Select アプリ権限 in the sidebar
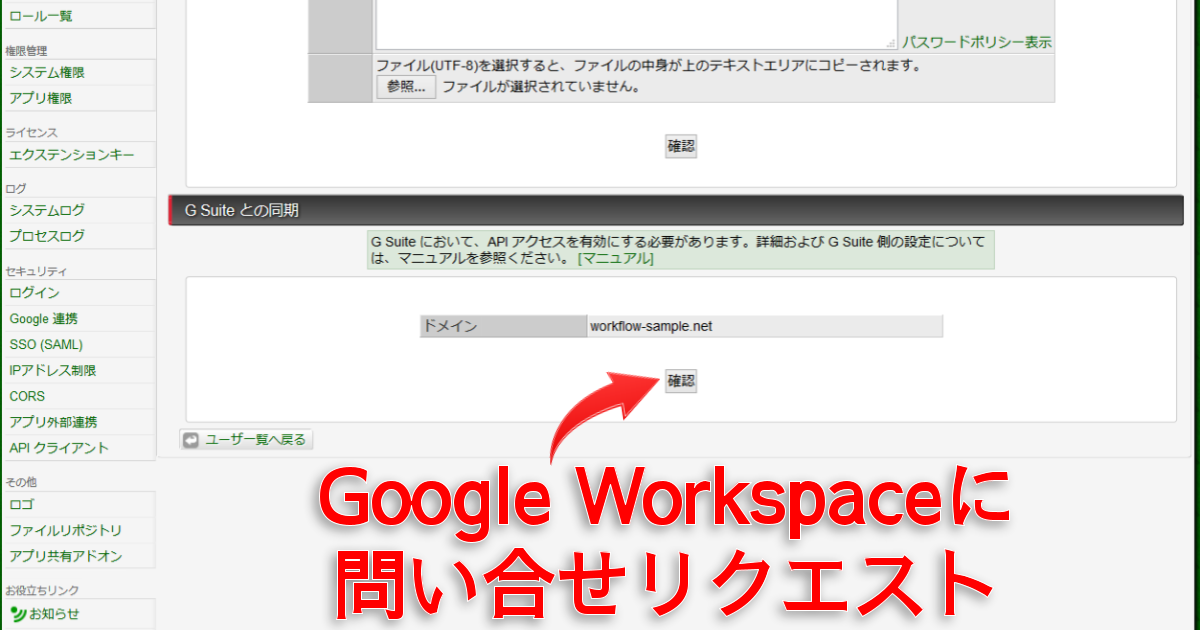Screen dimensions: 1200x630 (41, 98)
